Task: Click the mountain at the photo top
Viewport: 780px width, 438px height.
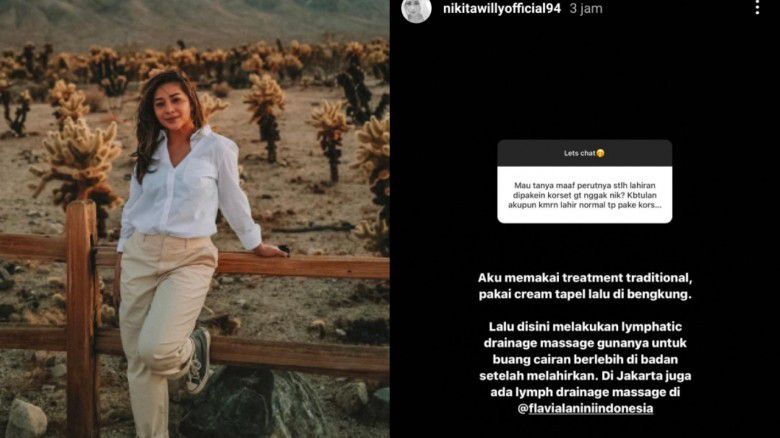Action: pos(194,20)
